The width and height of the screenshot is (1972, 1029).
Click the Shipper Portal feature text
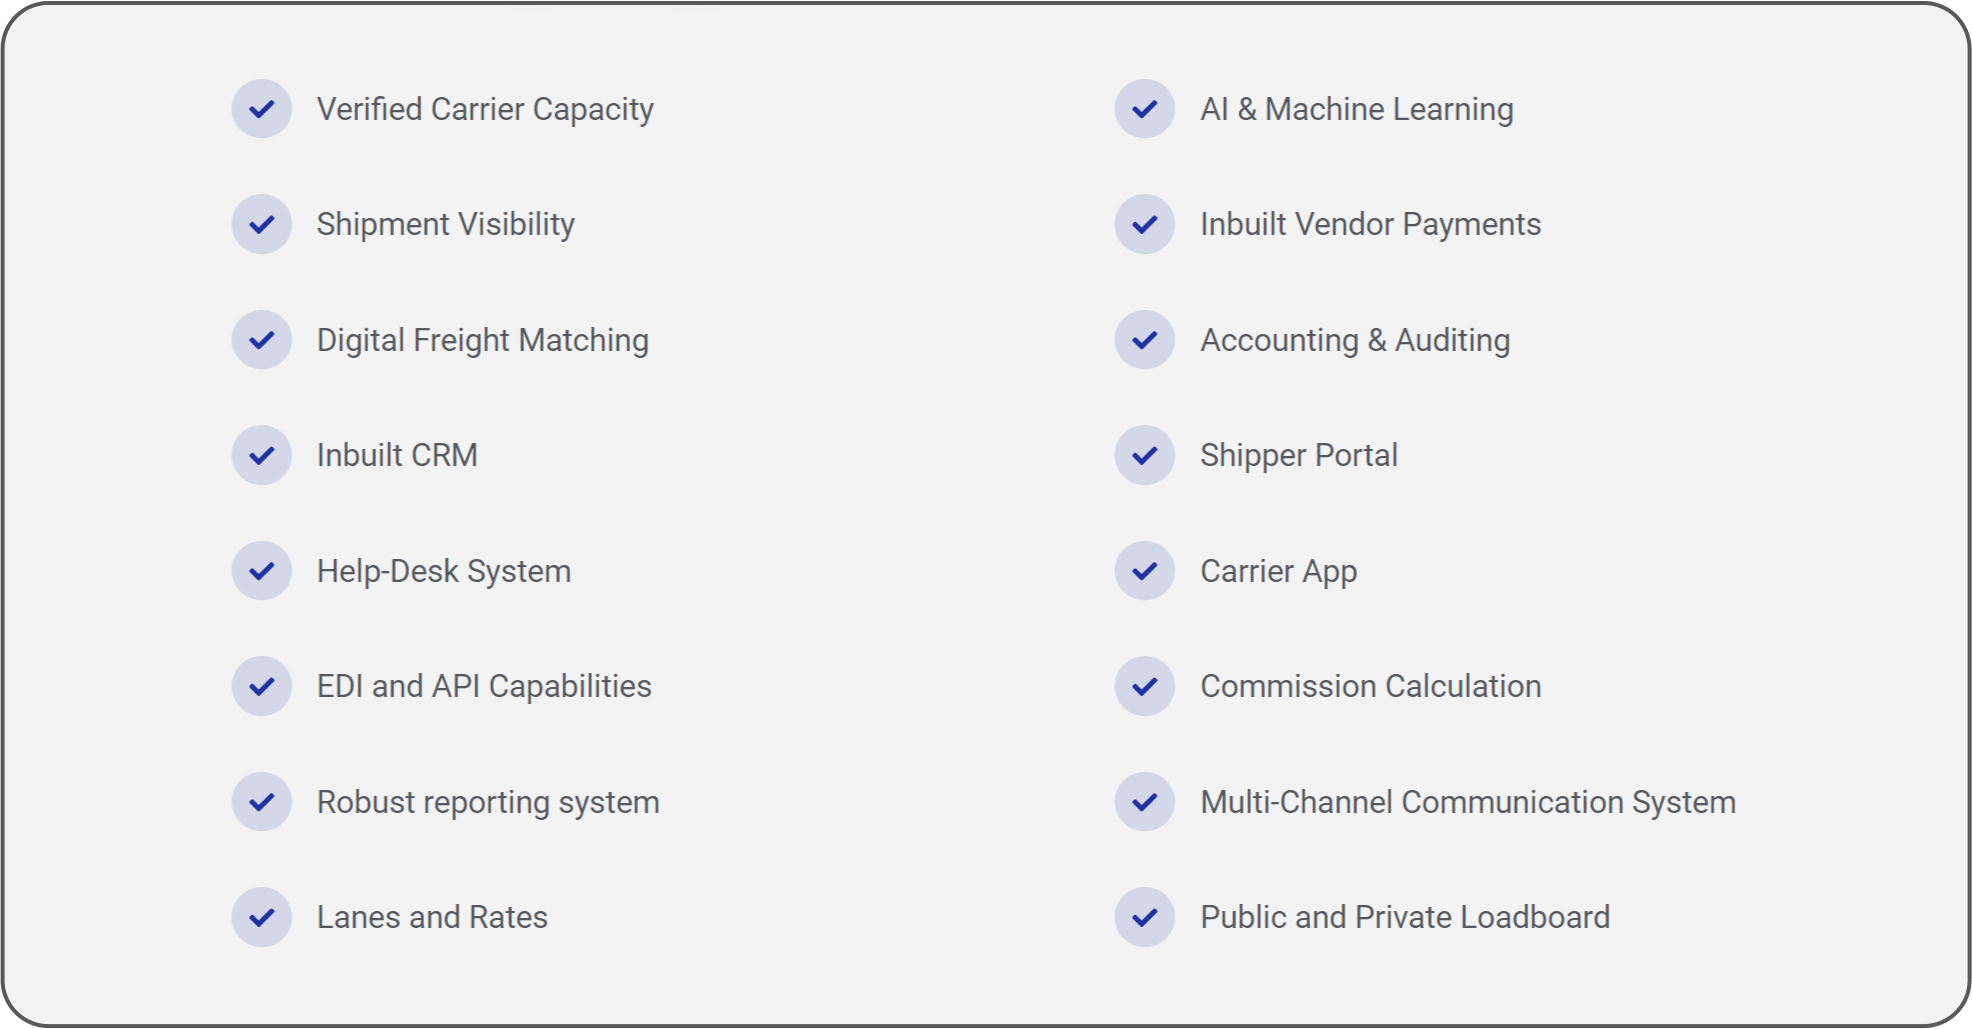(1299, 456)
